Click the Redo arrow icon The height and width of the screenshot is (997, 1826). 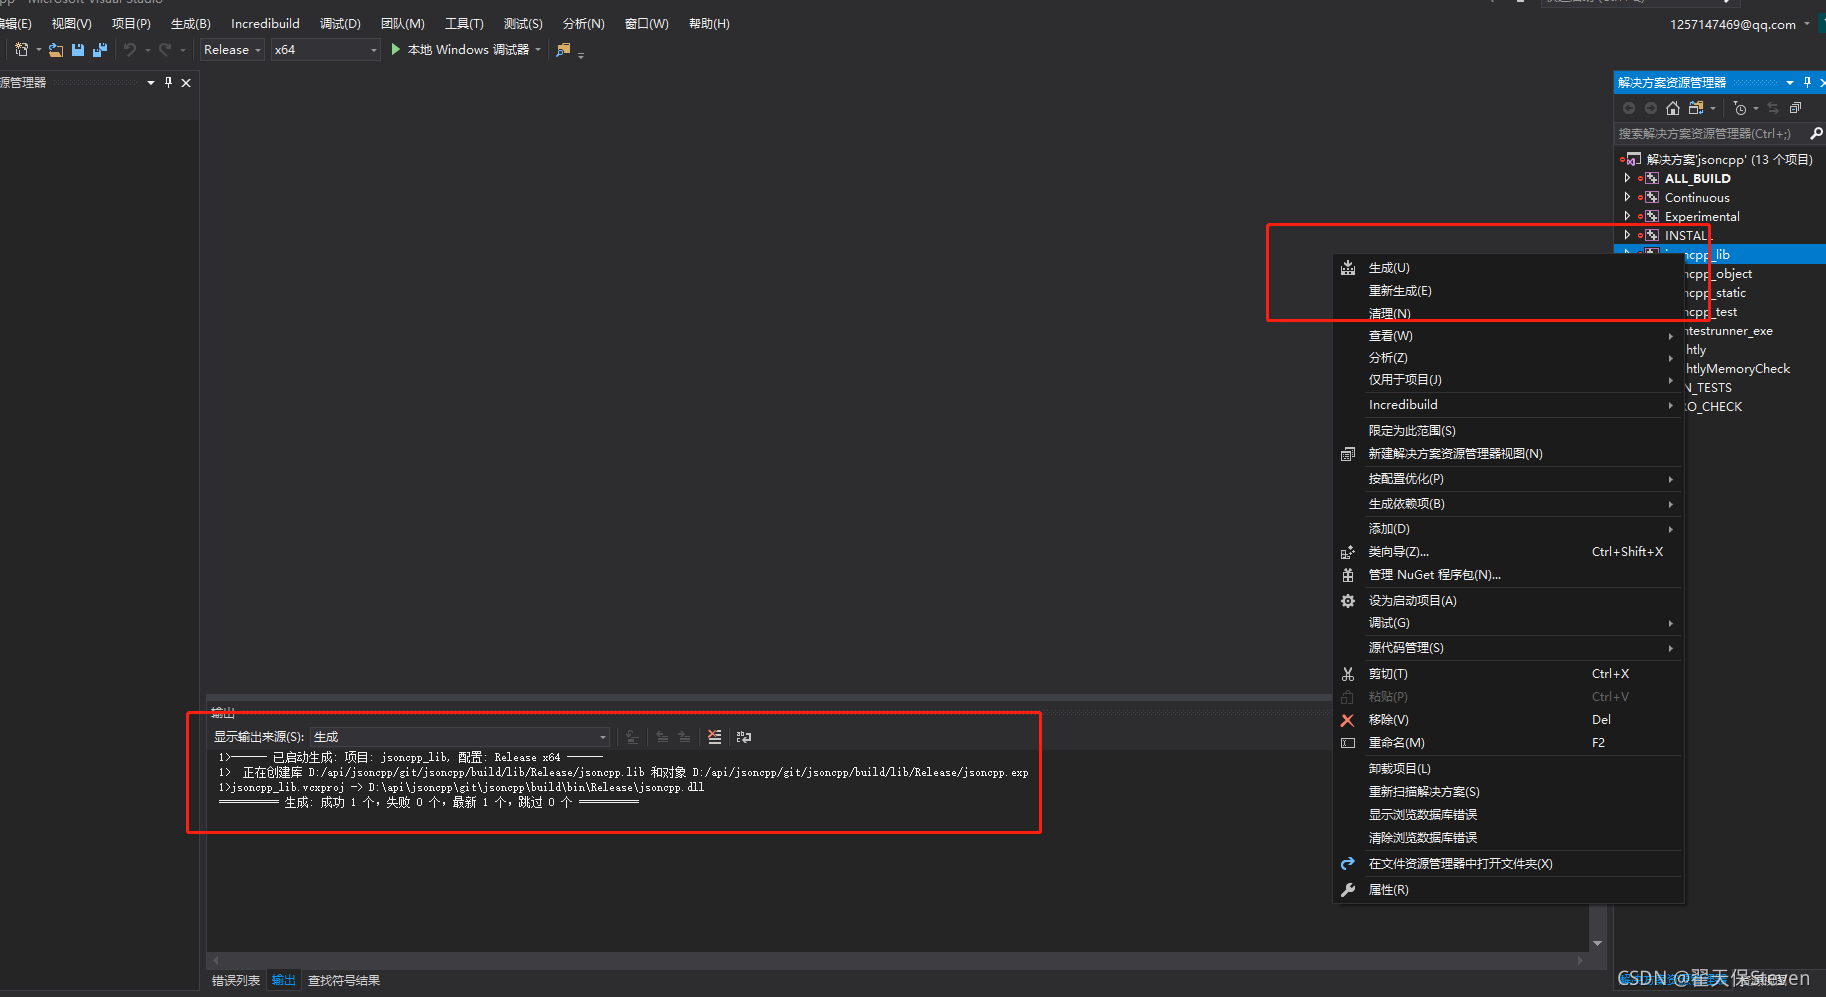tap(165, 50)
